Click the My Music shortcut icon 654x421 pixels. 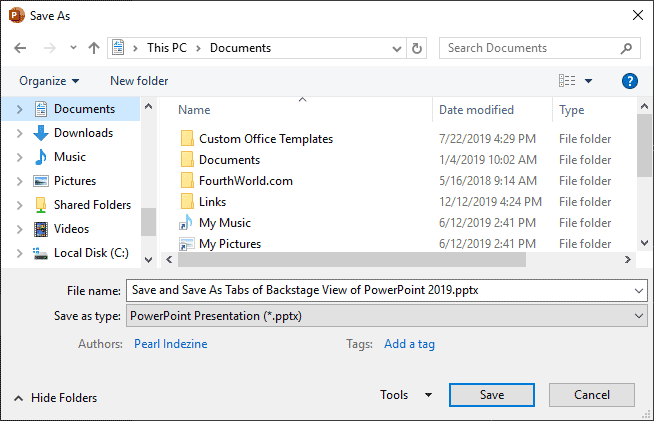click(186, 222)
